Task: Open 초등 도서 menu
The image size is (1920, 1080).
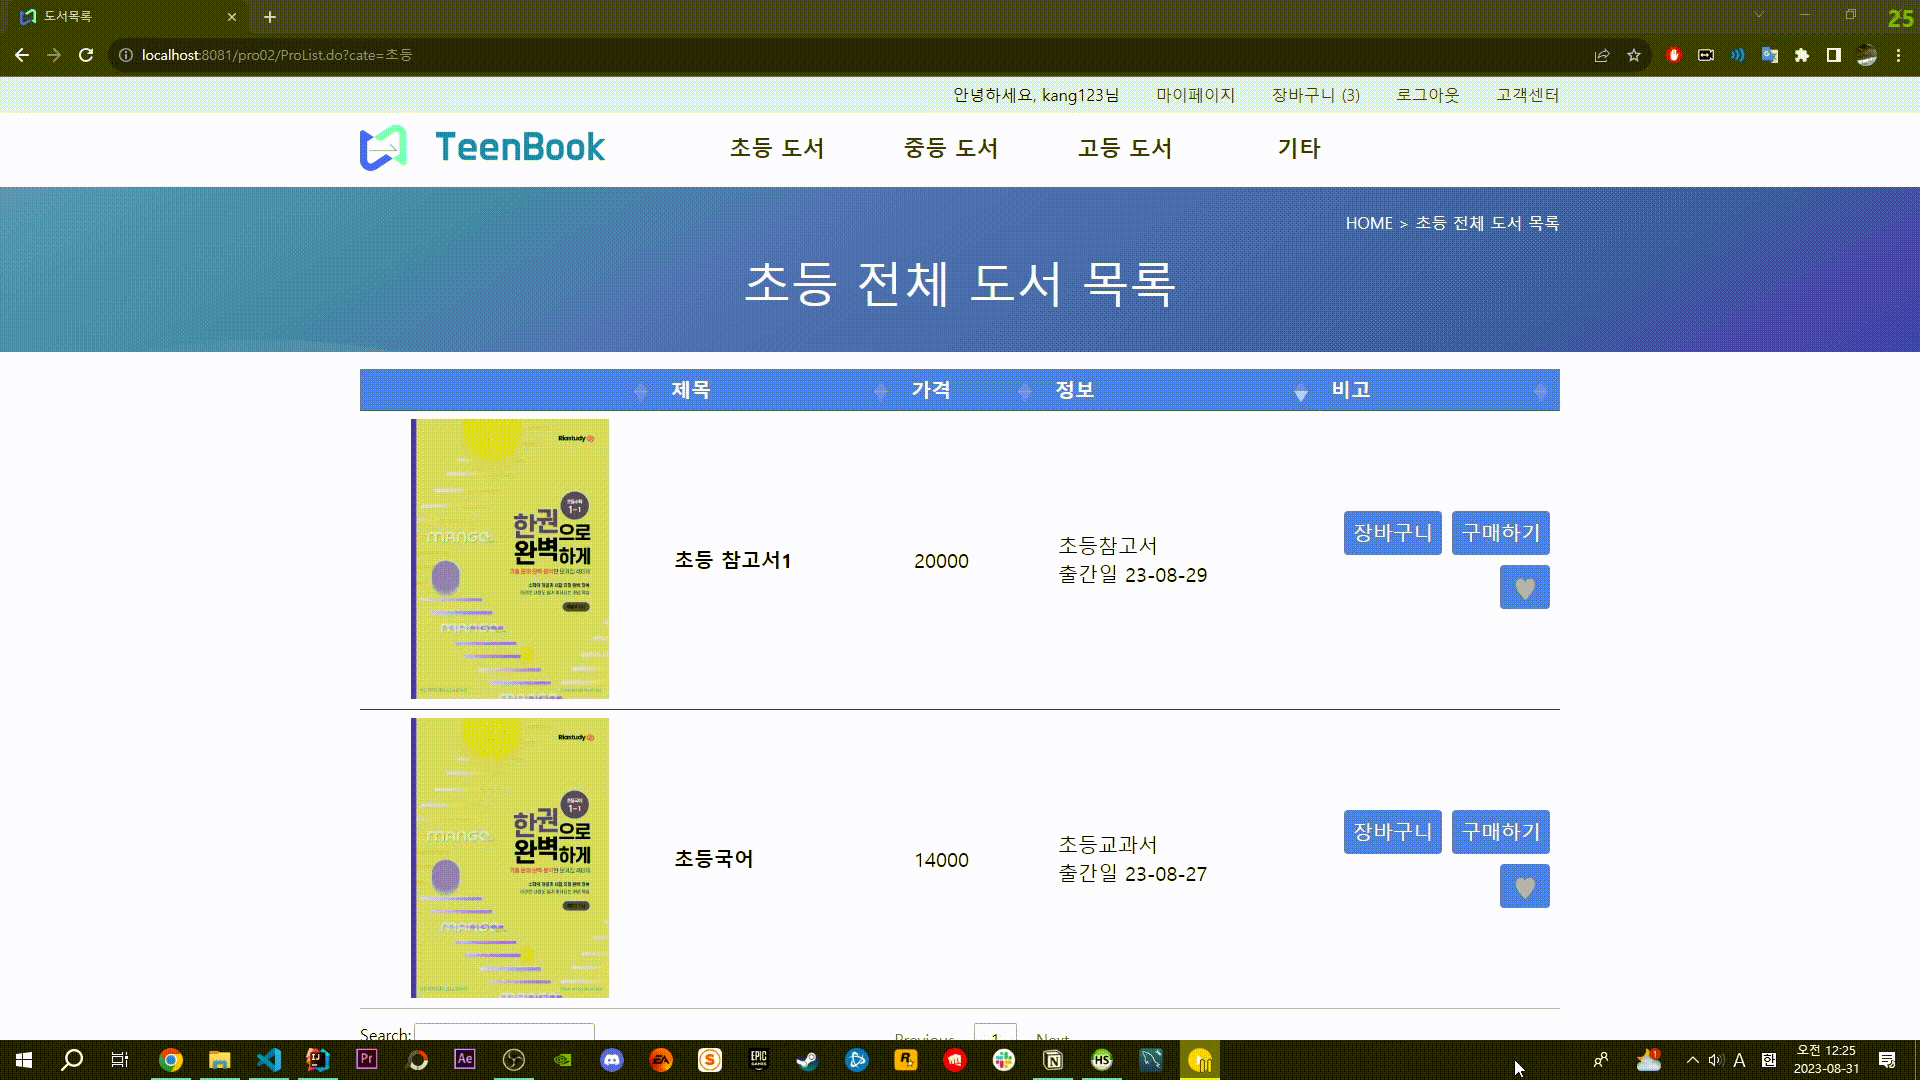Action: click(x=777, y=148)
